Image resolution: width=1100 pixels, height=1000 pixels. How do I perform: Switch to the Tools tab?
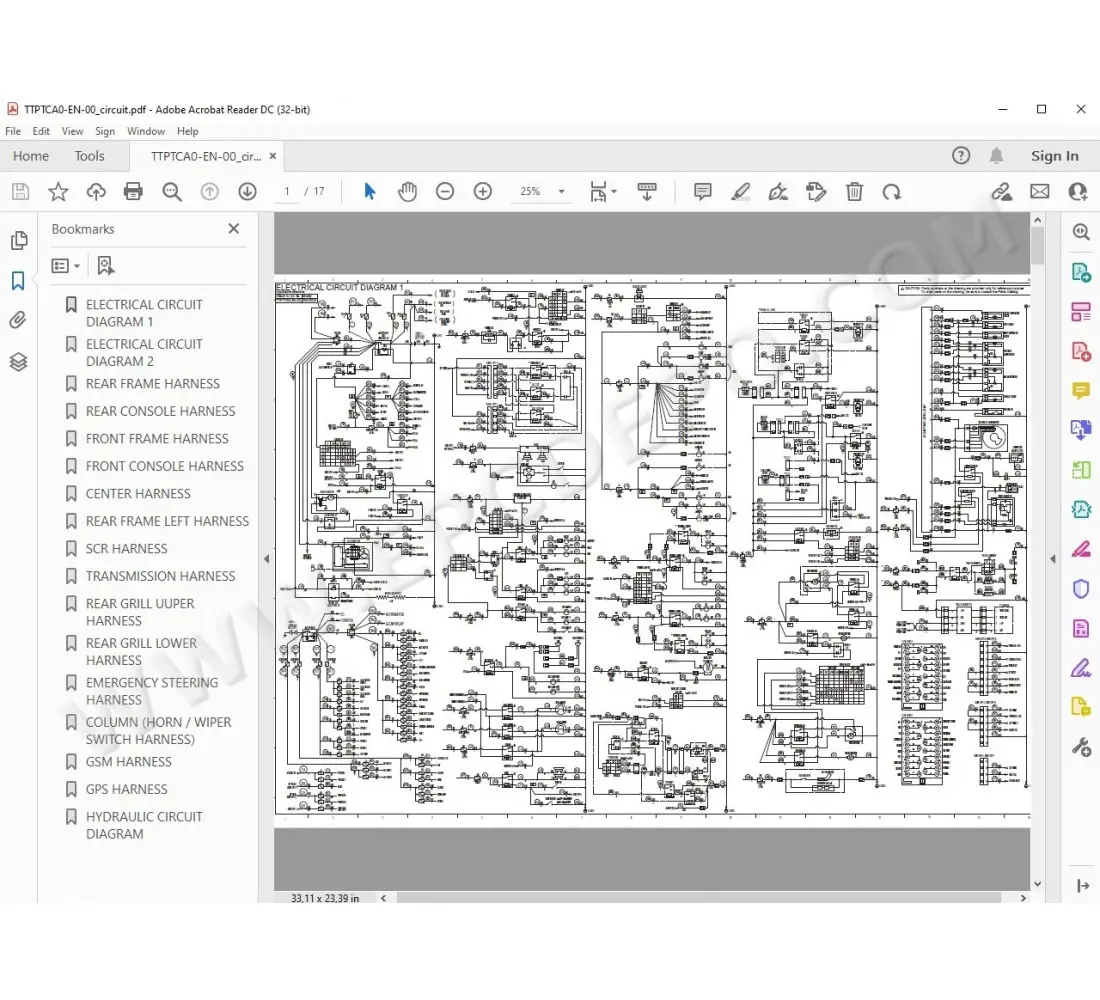click(x=89, y=156)
